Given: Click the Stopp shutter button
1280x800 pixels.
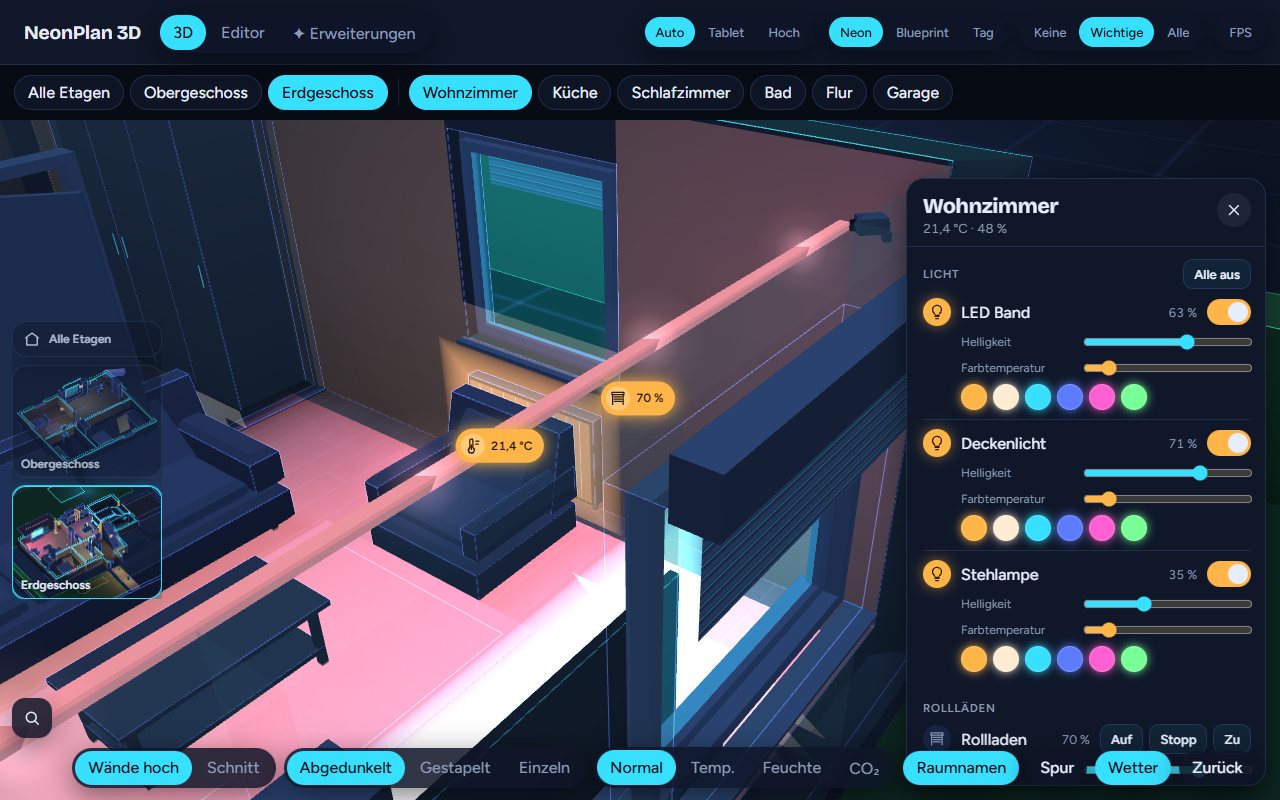Looking at the screenshot, I should click(1178, 739).
